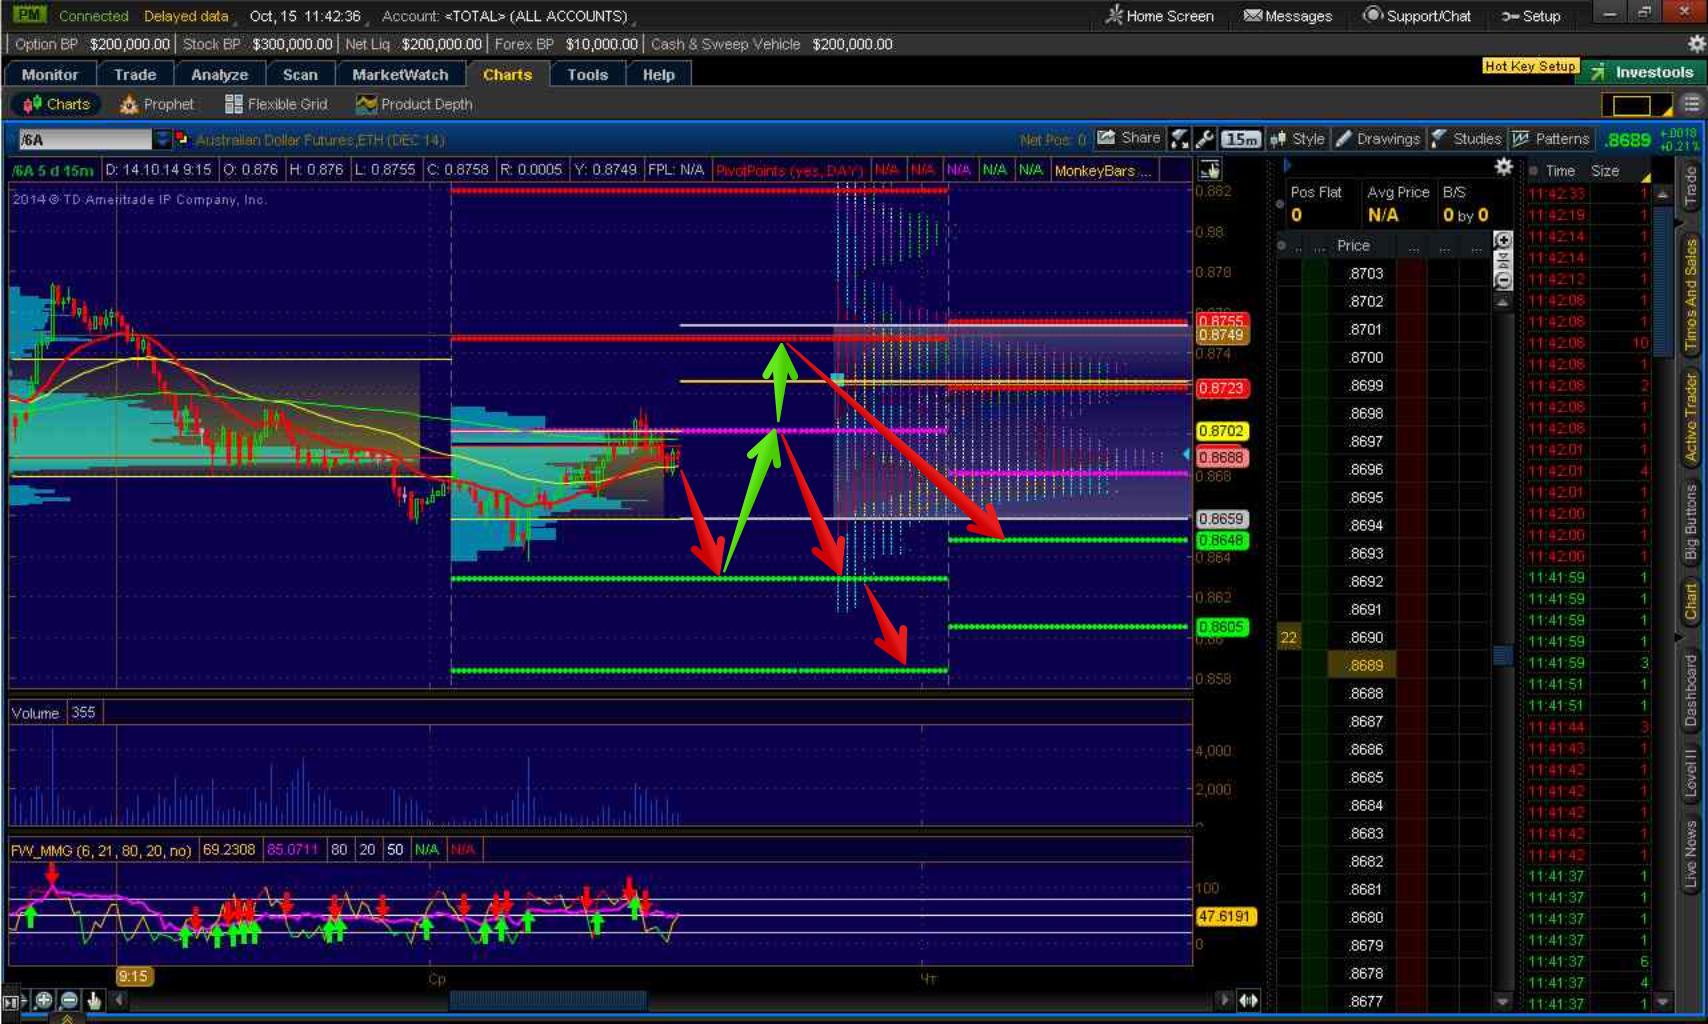This screenshot has width=1708, height=1024.
Task: Click the Share button
Action: pyautogui.click(x=1129, y=138)
